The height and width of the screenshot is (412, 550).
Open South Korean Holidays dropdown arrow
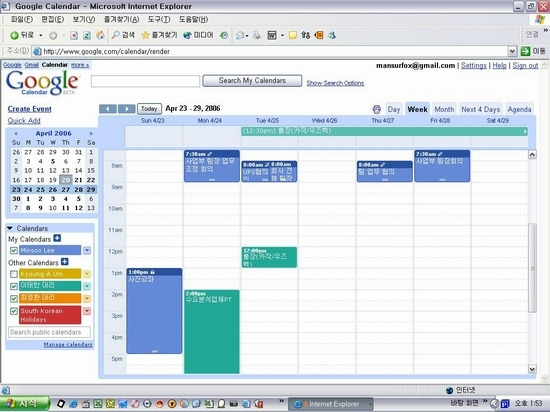[87, 311]
